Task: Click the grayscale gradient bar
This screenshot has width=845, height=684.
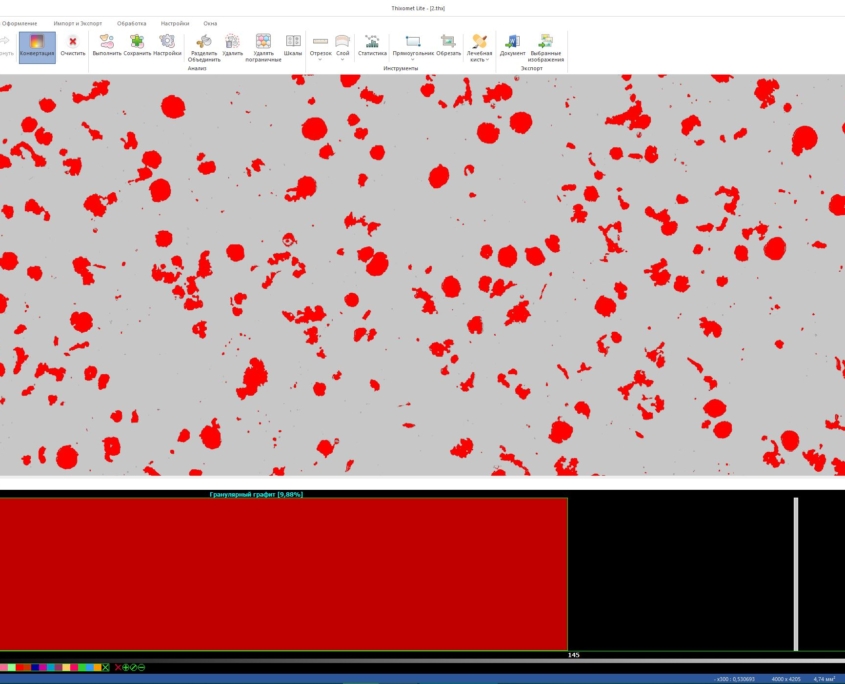Action: click(x=422, y=660)
